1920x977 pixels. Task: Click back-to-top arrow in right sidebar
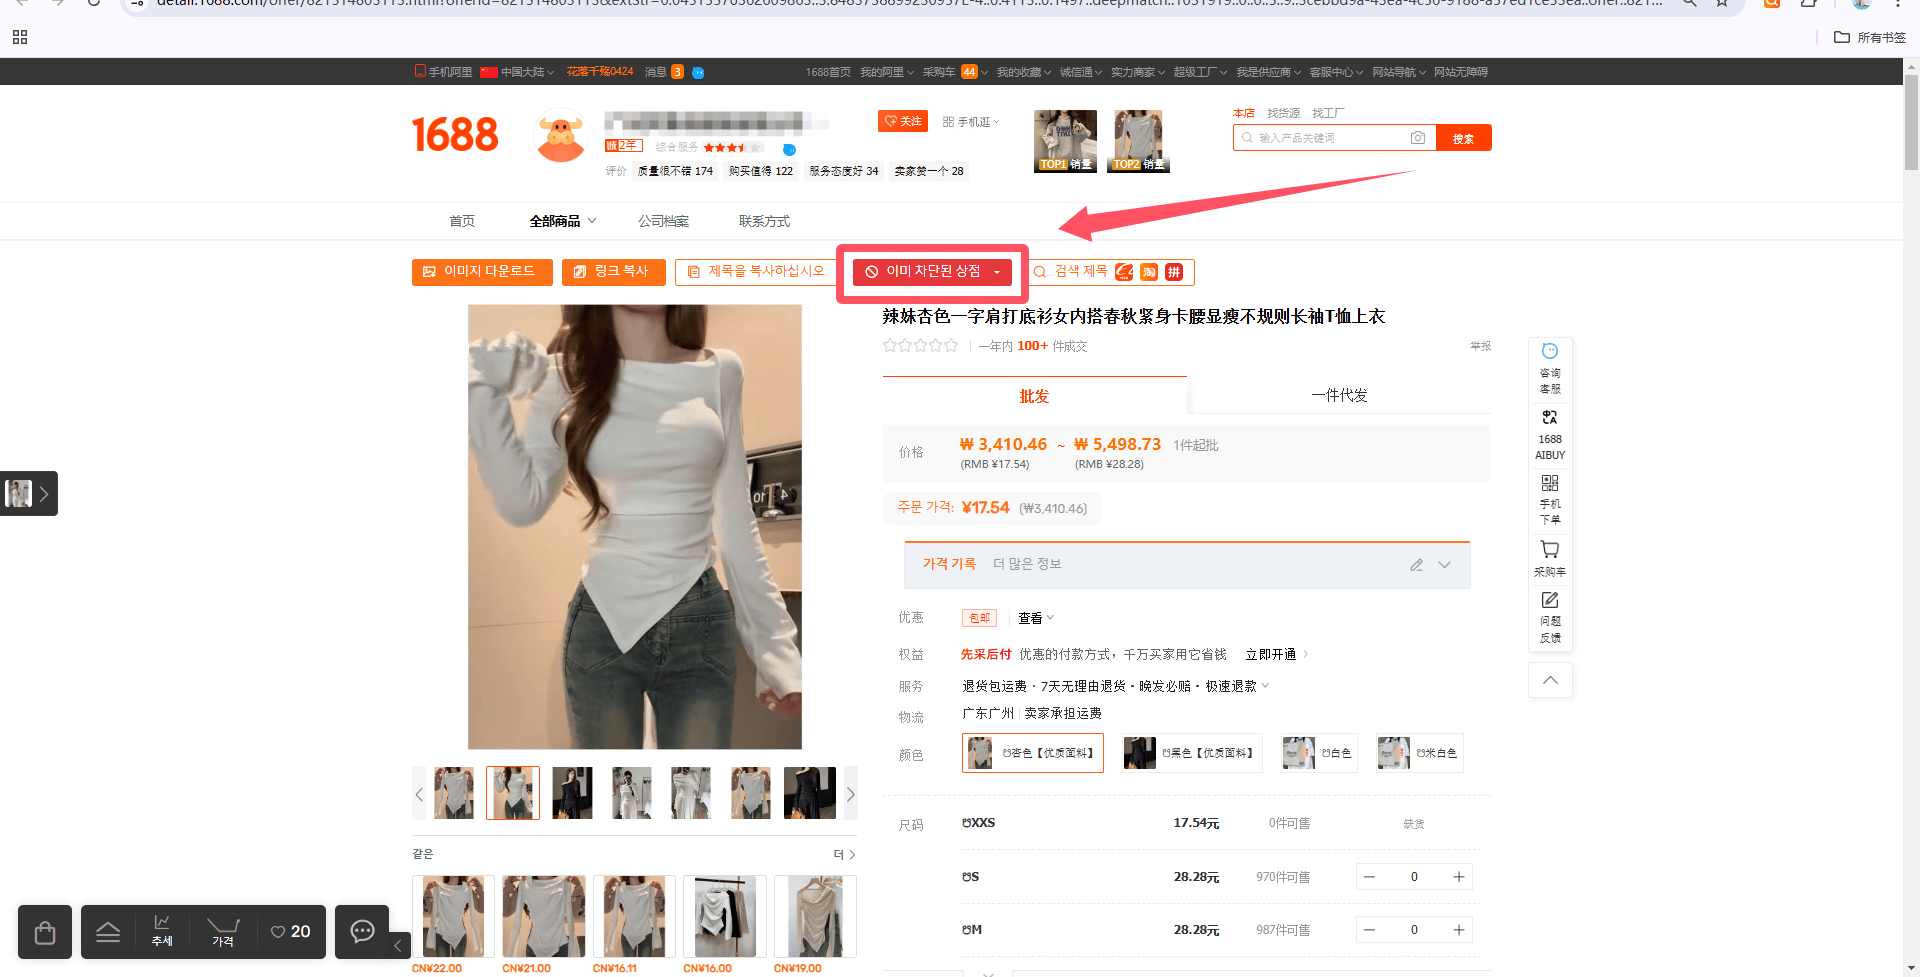point(1550,680)
